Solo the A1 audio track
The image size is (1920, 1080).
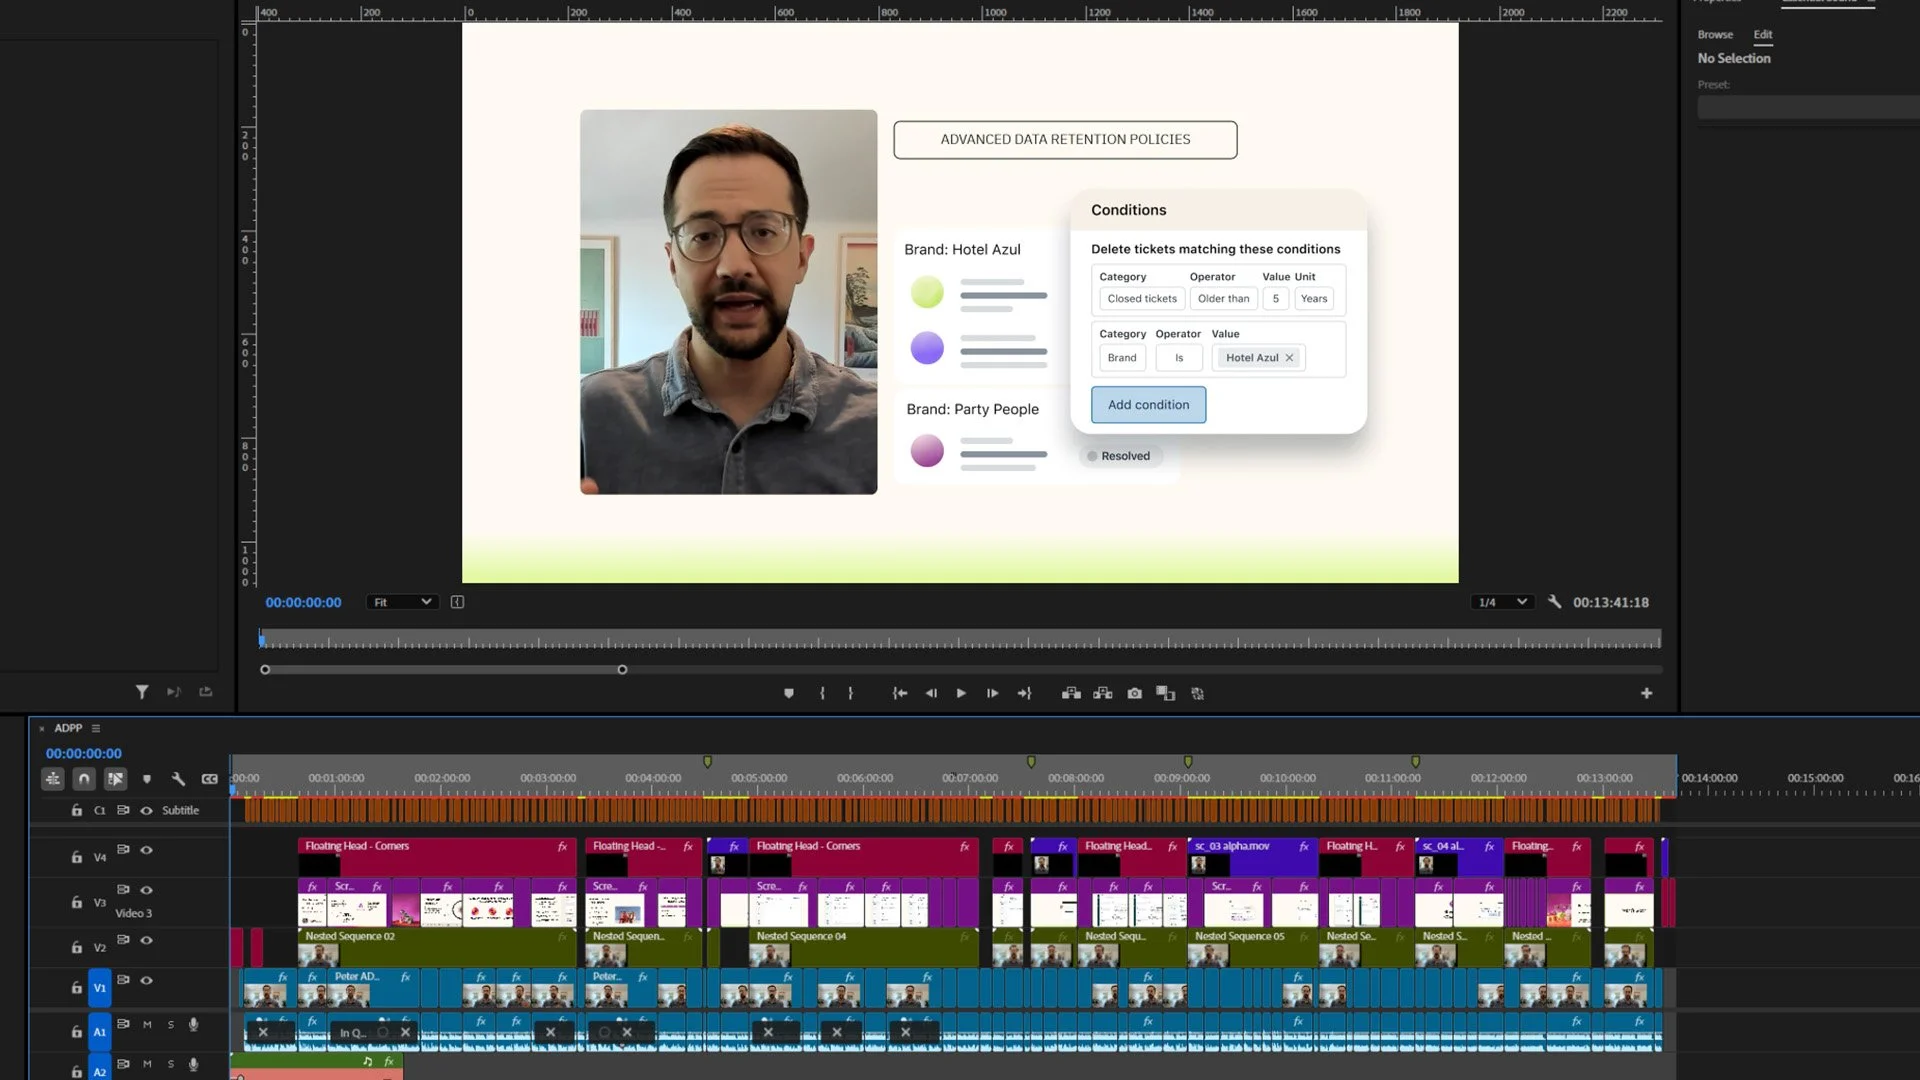point(171,1025)
